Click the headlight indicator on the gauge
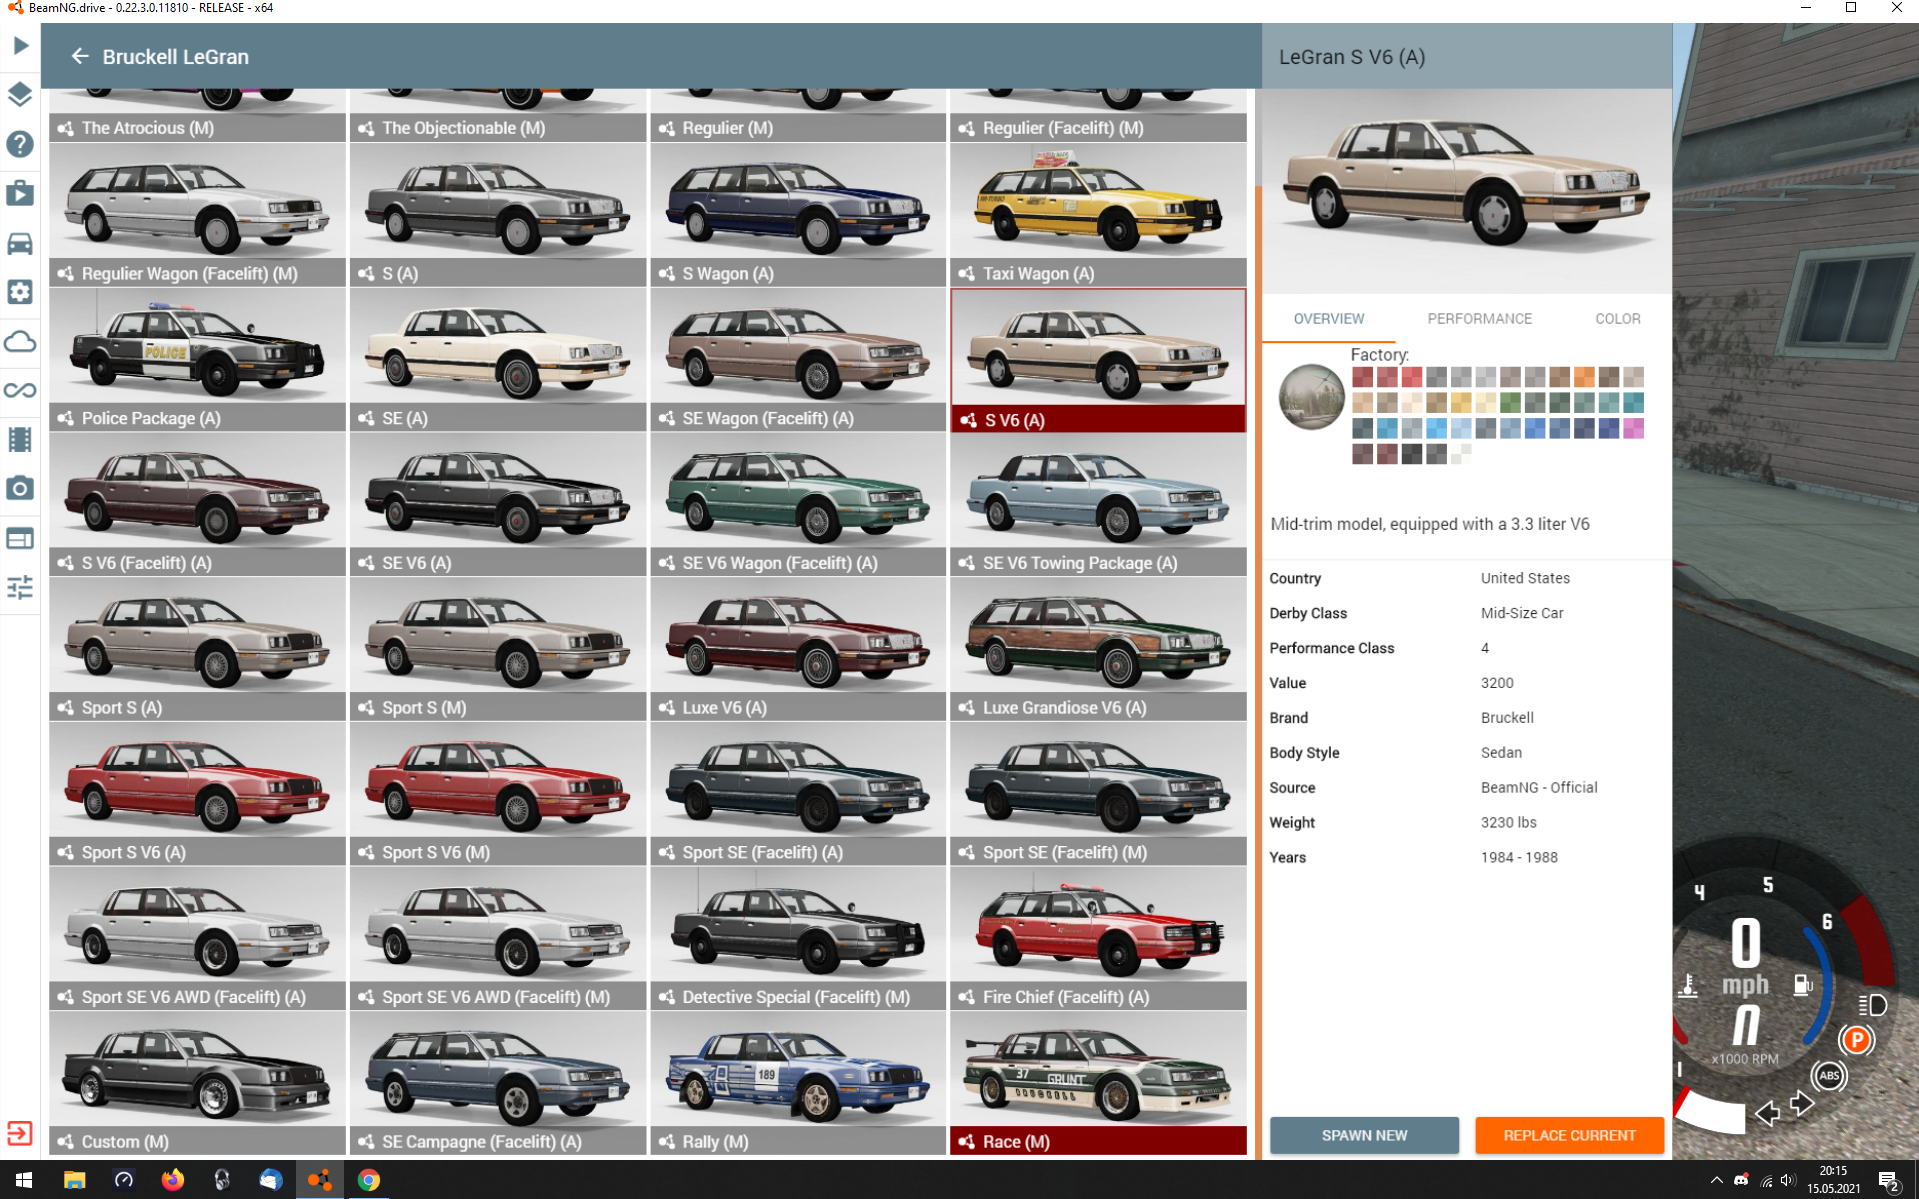1919x1199 pixels. [x=1872, y=1005]
